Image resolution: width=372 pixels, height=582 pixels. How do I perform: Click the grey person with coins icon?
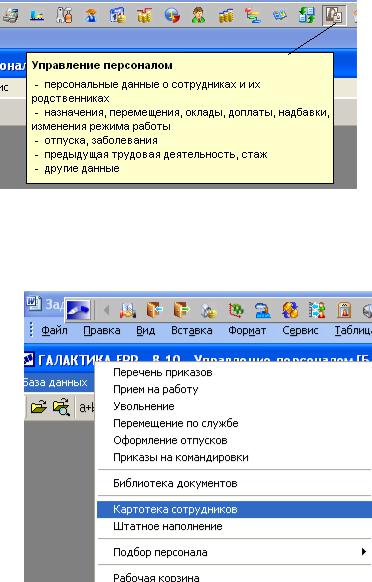(208, 311)
